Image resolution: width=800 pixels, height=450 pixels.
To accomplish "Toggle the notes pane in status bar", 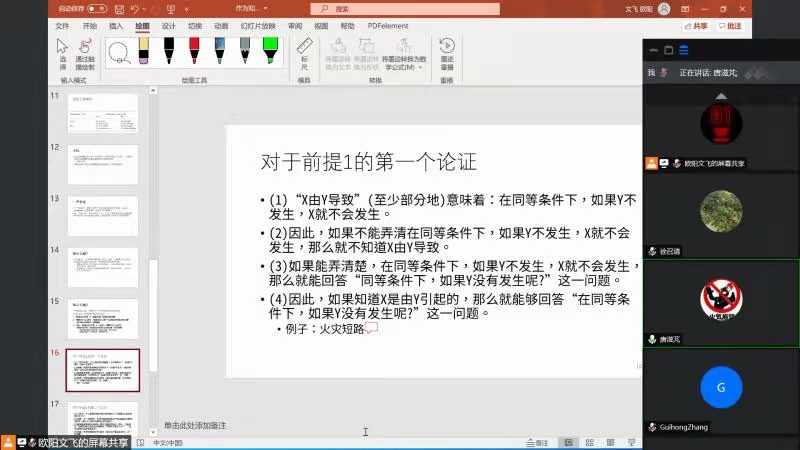I will pos(537,442).
